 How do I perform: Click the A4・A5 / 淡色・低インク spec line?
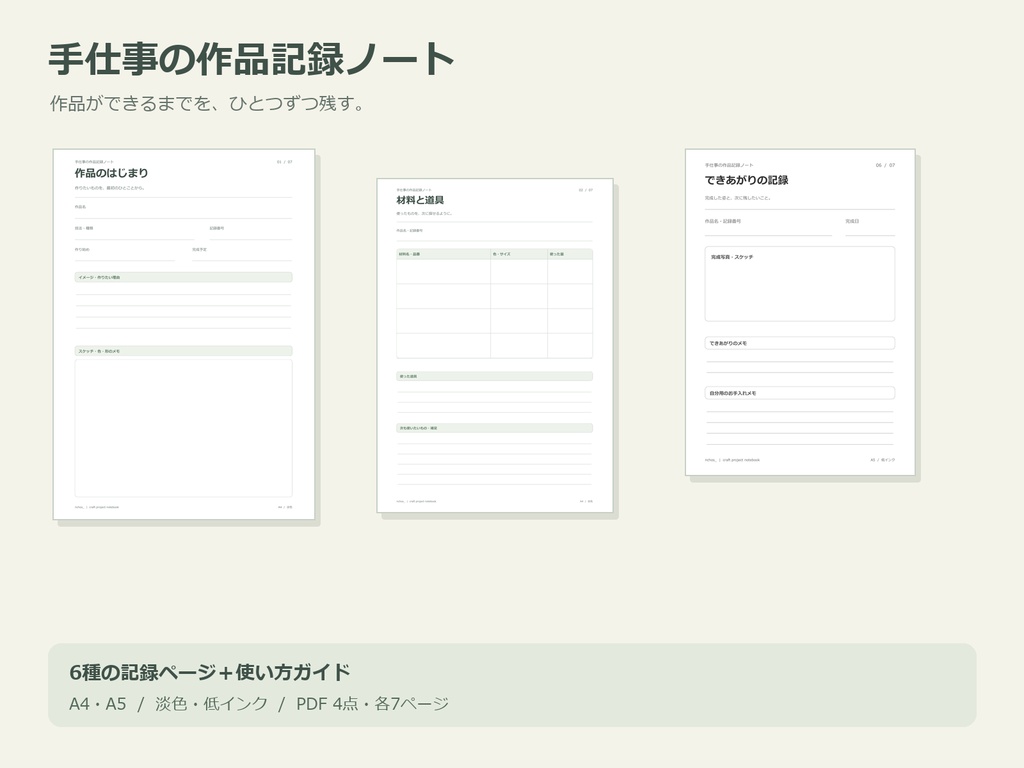tap(259, 704)
